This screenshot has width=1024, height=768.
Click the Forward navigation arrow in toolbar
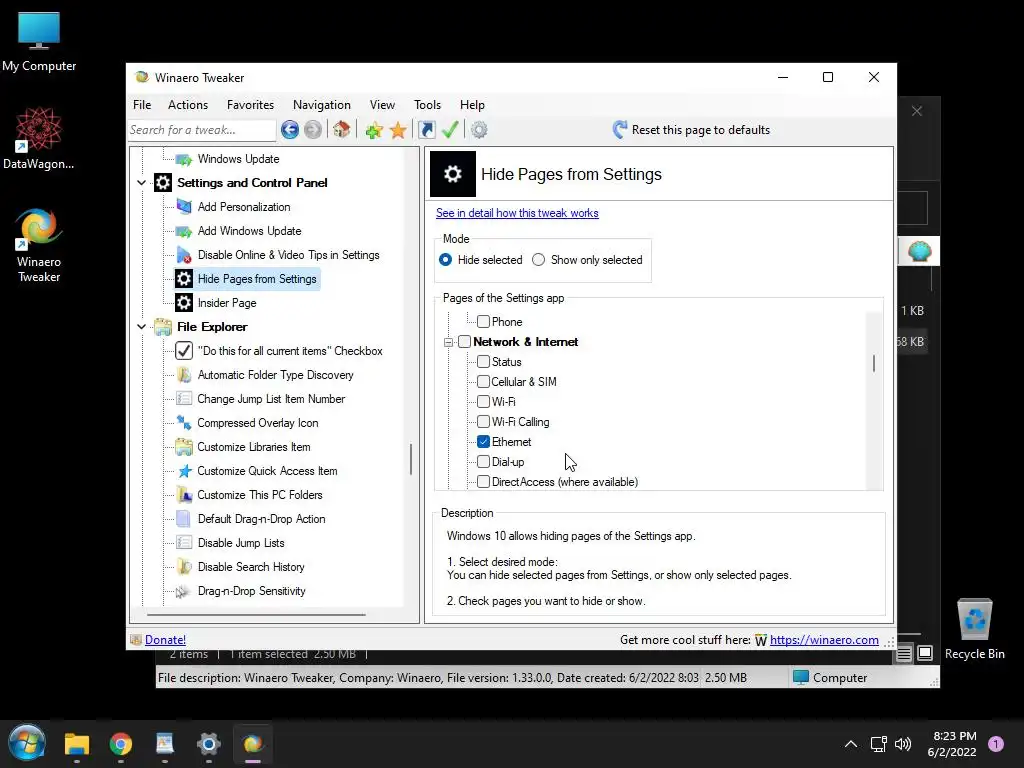pos(313,130)
